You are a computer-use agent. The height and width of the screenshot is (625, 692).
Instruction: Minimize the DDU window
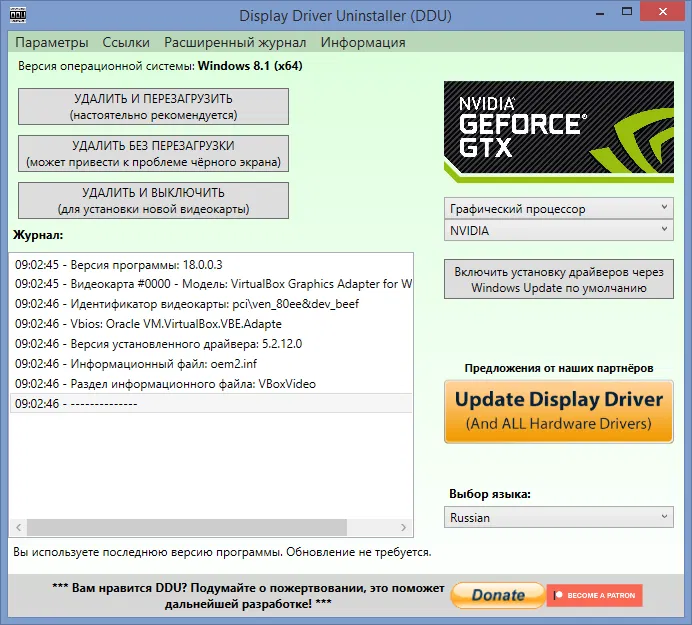[x=600, y=13]
